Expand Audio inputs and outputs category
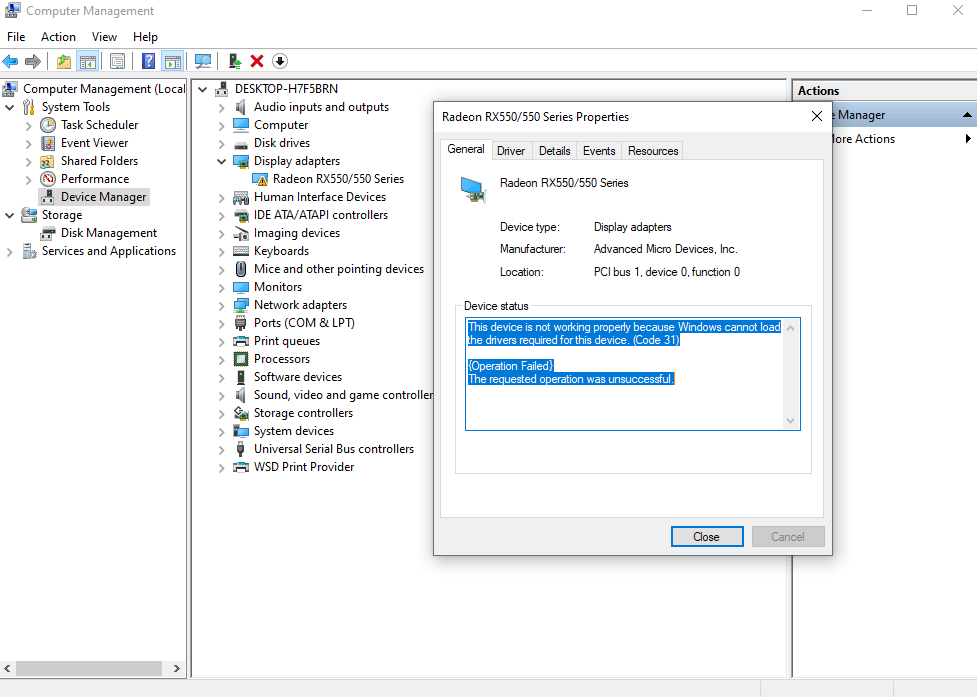Screen dimensions: 977x697 coord(221,108)
